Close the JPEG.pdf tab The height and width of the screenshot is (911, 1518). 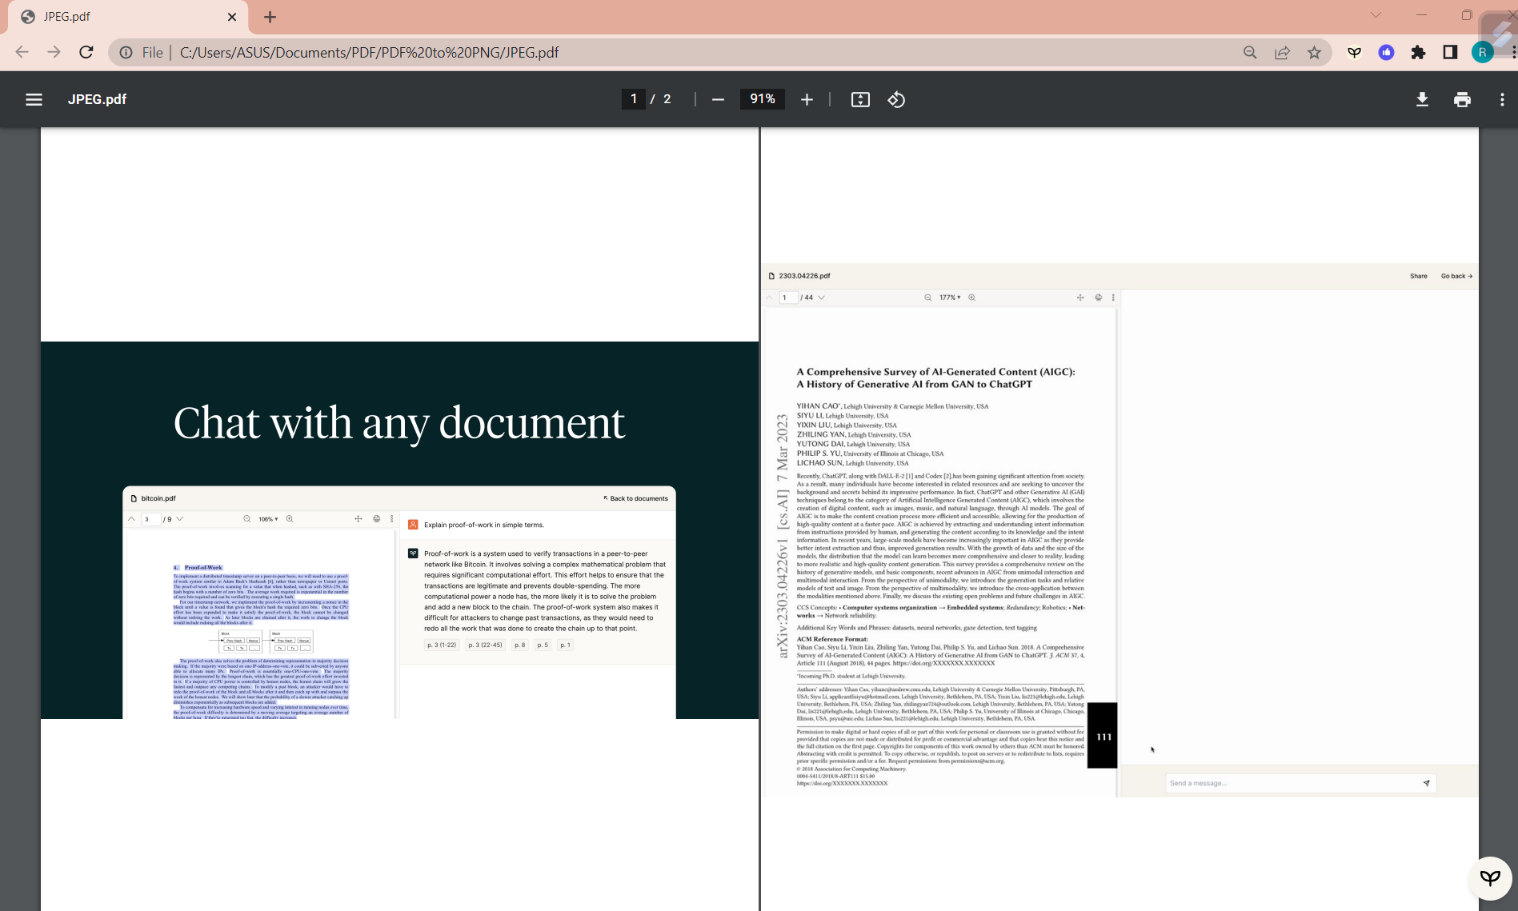pos(232,17)
